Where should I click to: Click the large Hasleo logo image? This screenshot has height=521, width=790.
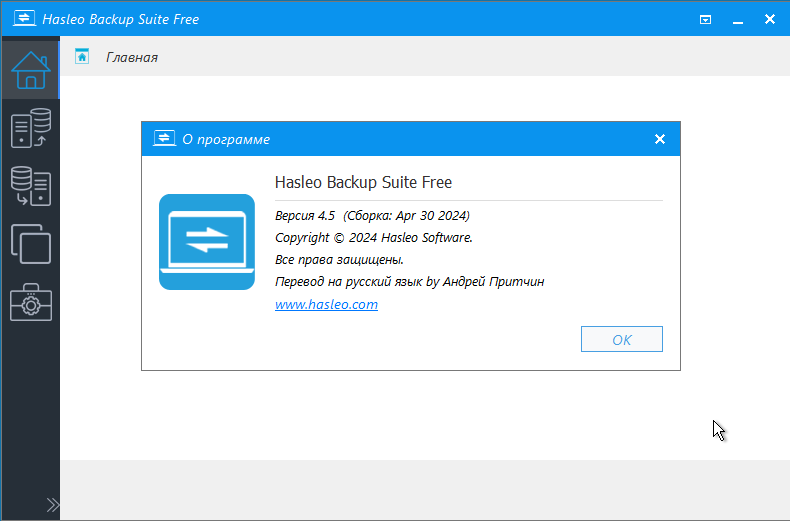[207, 242]
